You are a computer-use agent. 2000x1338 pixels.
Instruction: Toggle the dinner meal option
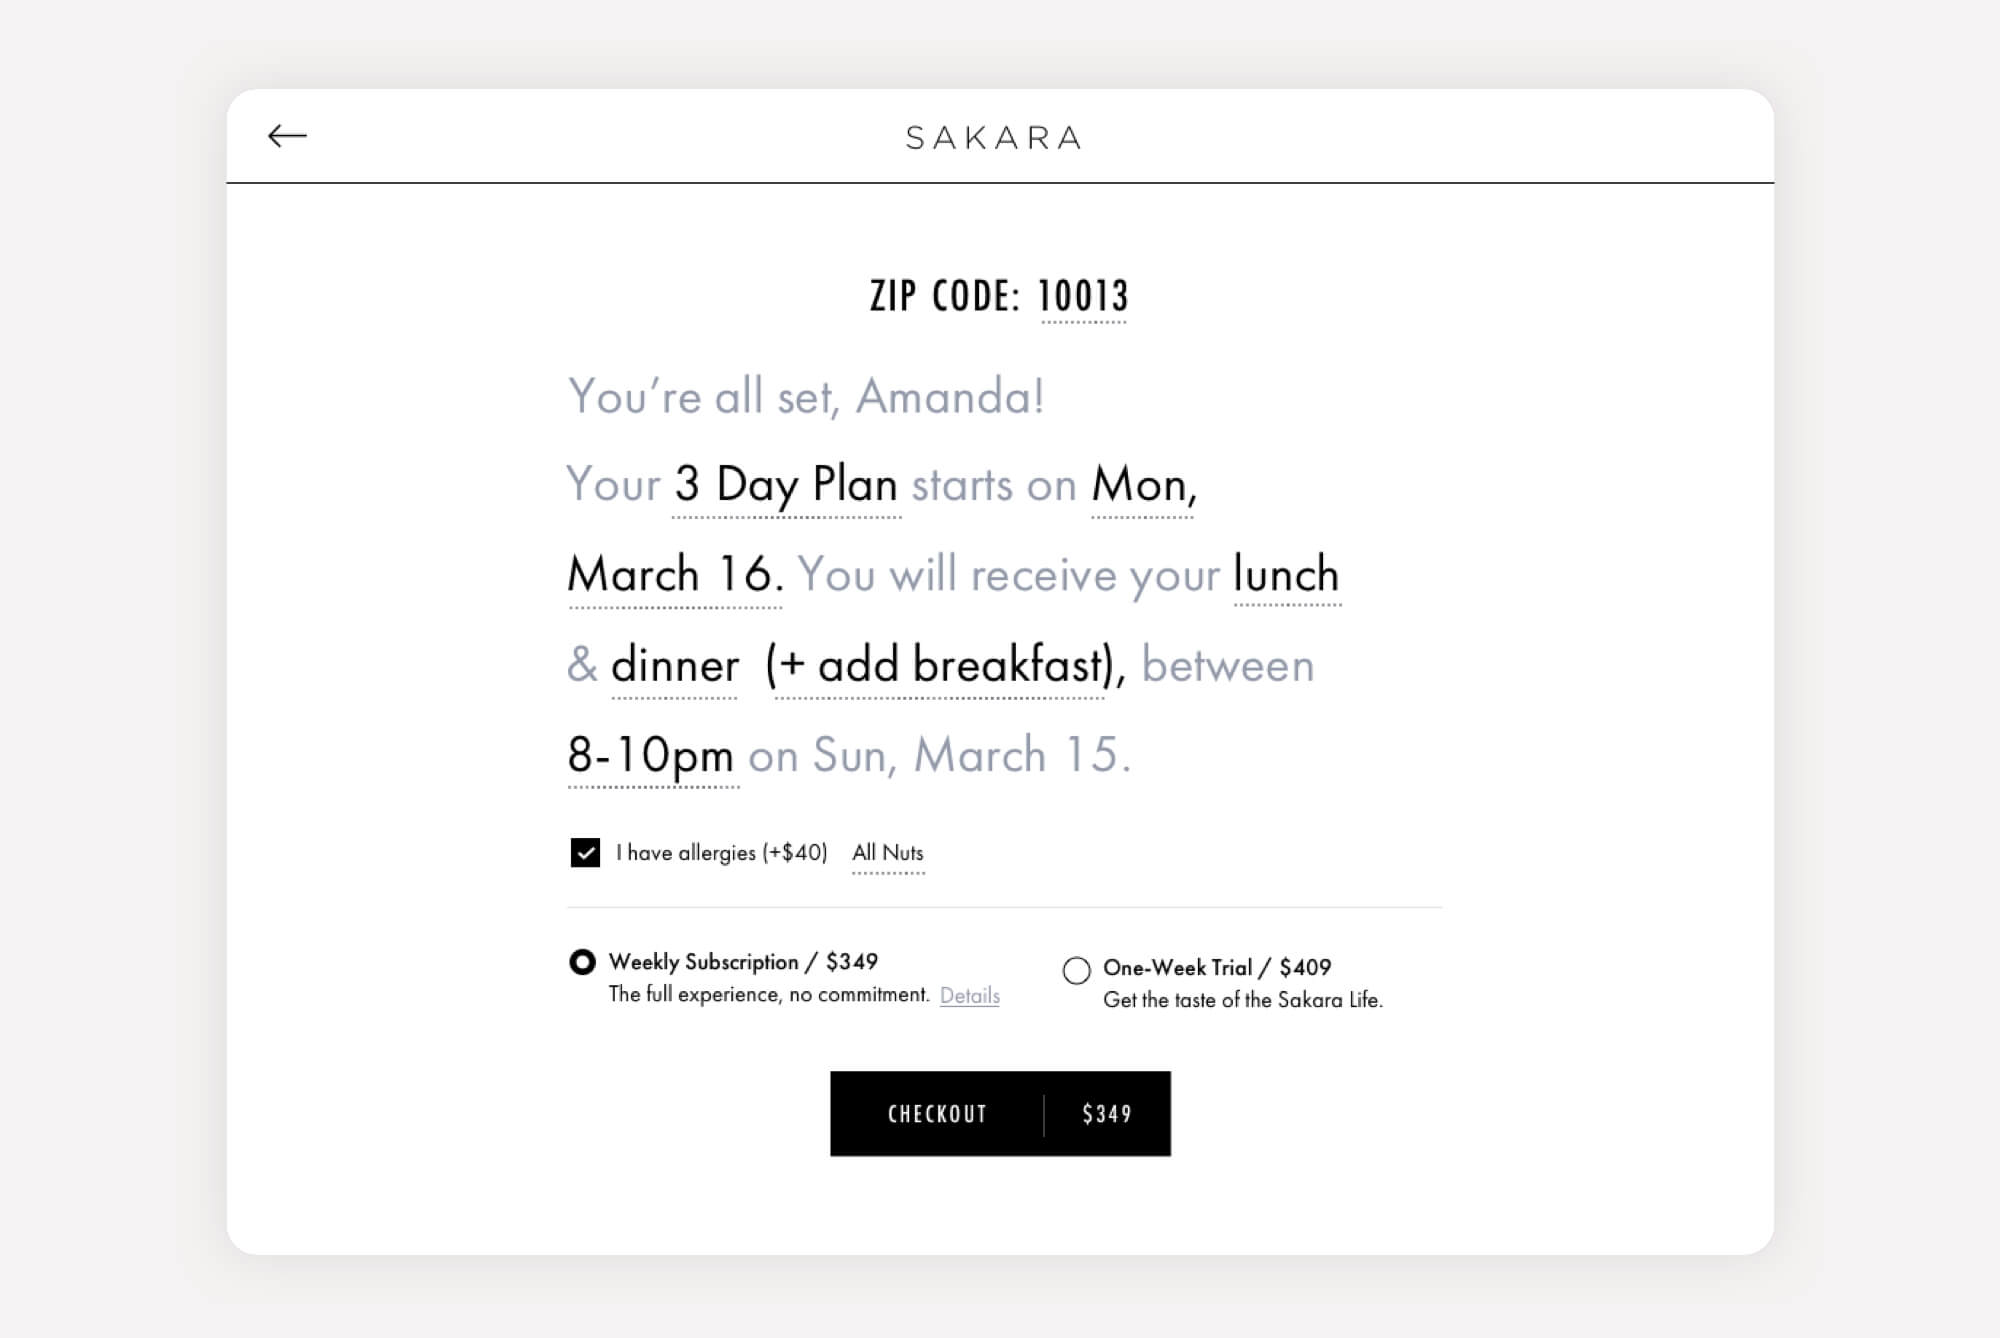(x=675, y=666)
